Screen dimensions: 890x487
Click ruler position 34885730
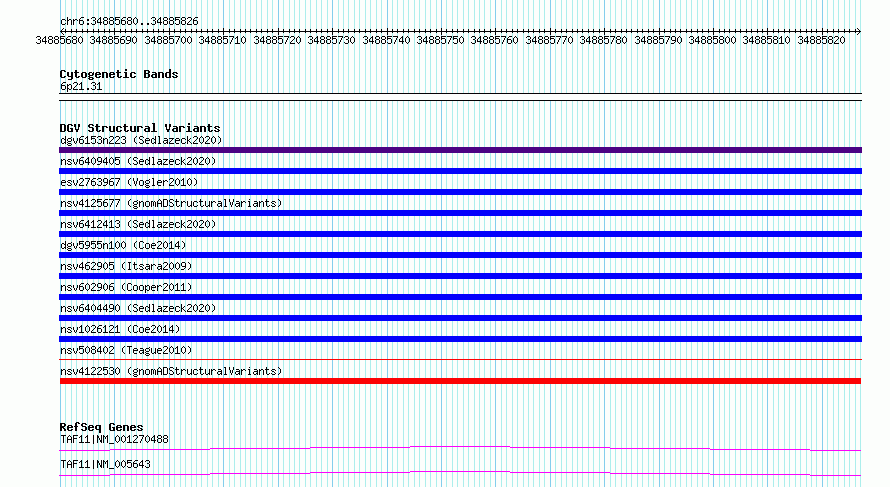click(x=331, y=40)
